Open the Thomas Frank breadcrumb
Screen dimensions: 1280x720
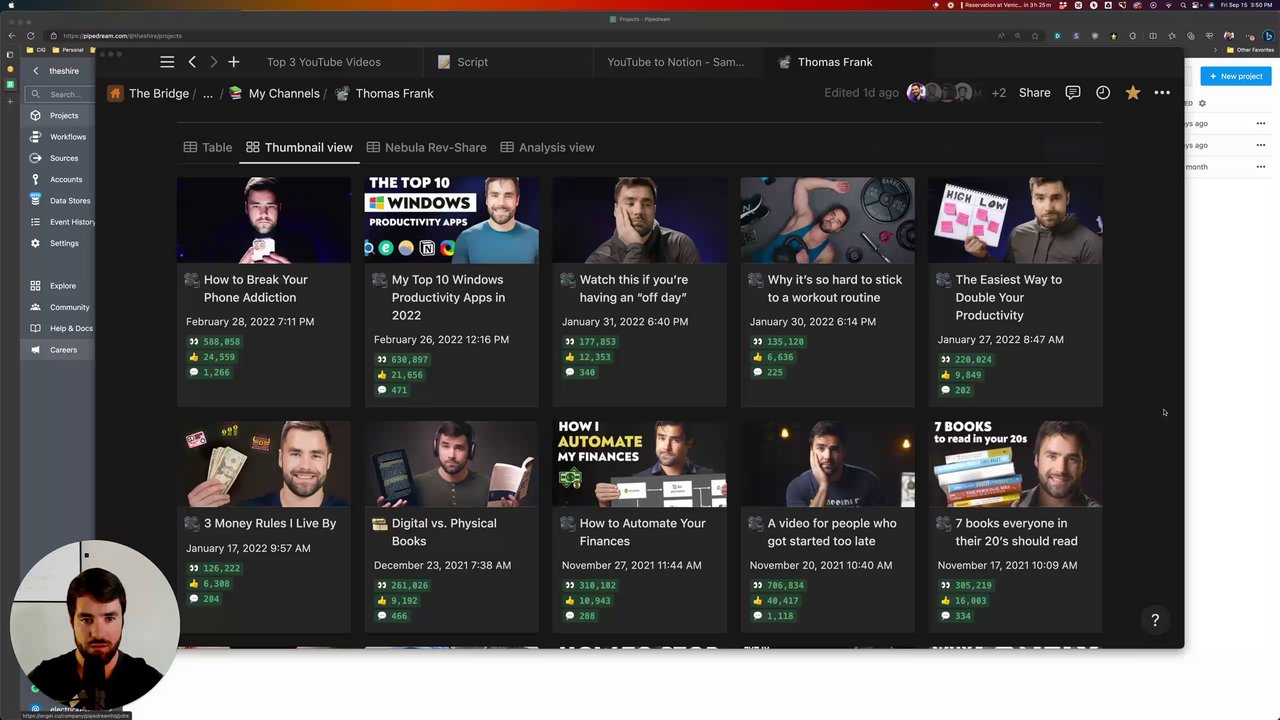point(384,93)
